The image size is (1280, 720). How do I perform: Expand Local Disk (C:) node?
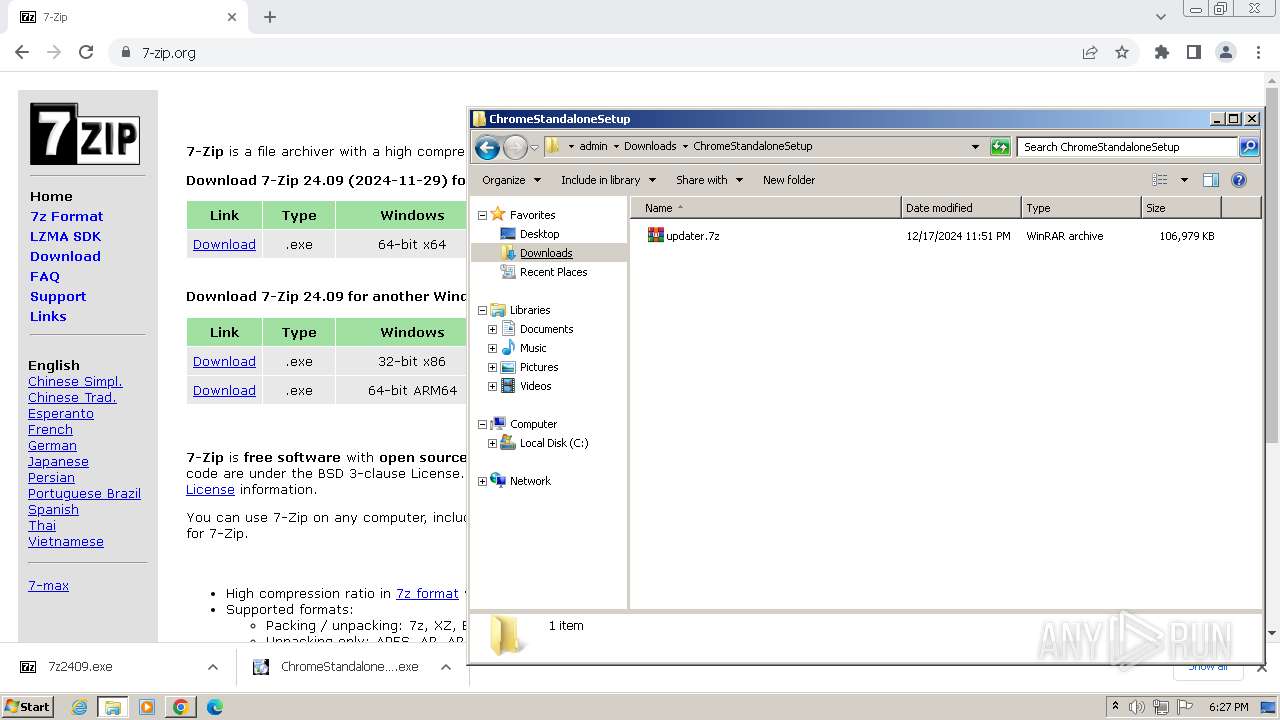492,443
